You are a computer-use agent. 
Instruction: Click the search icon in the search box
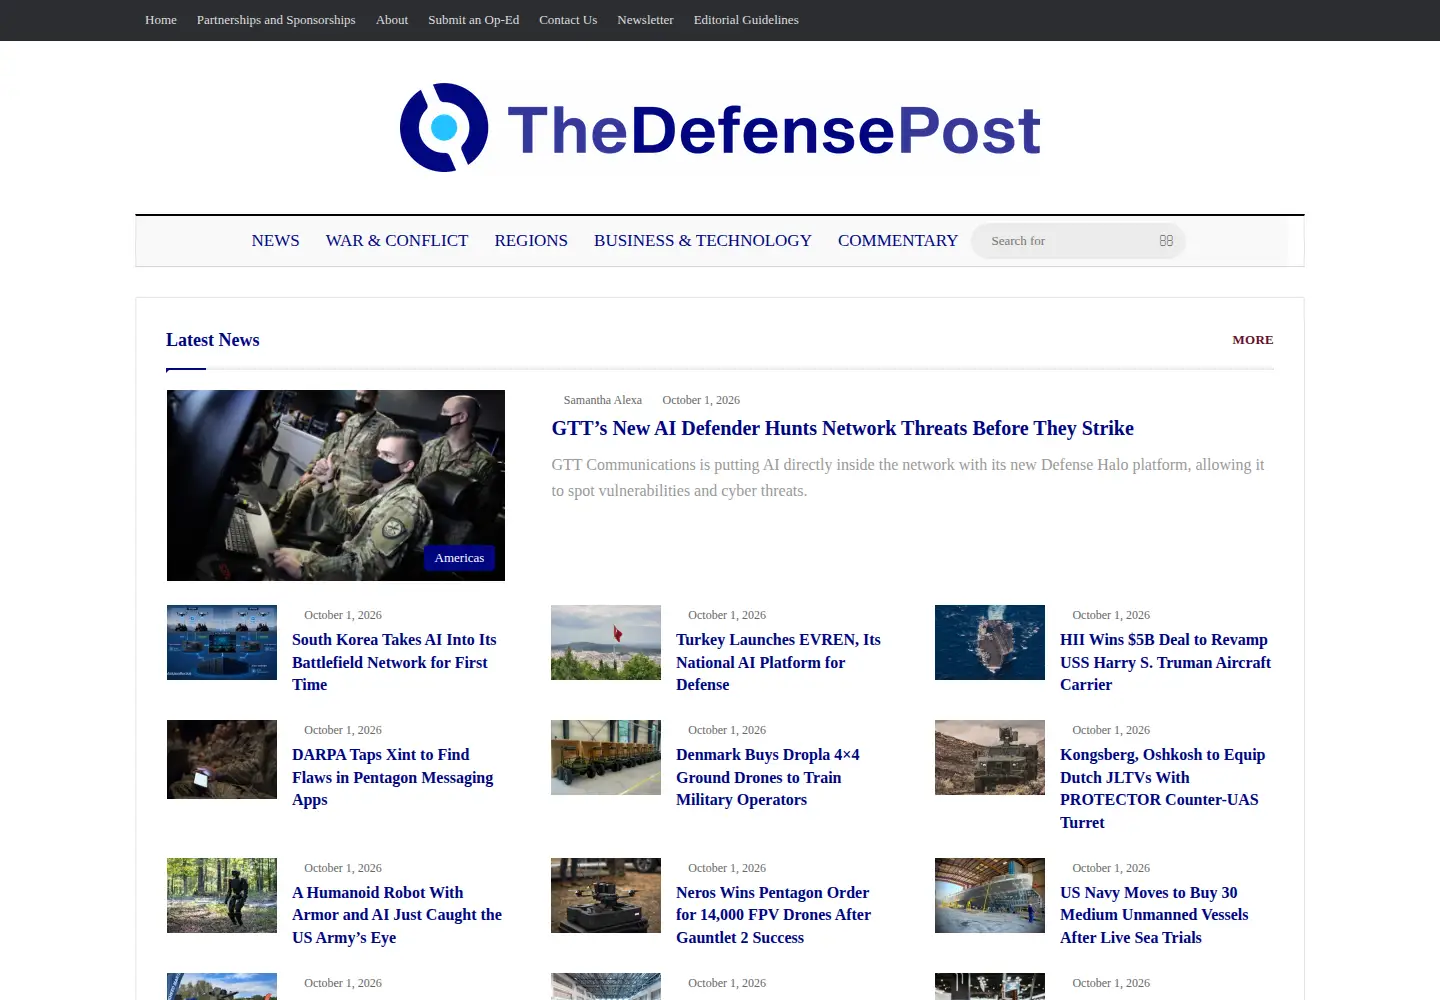(x=1166, y=241)
